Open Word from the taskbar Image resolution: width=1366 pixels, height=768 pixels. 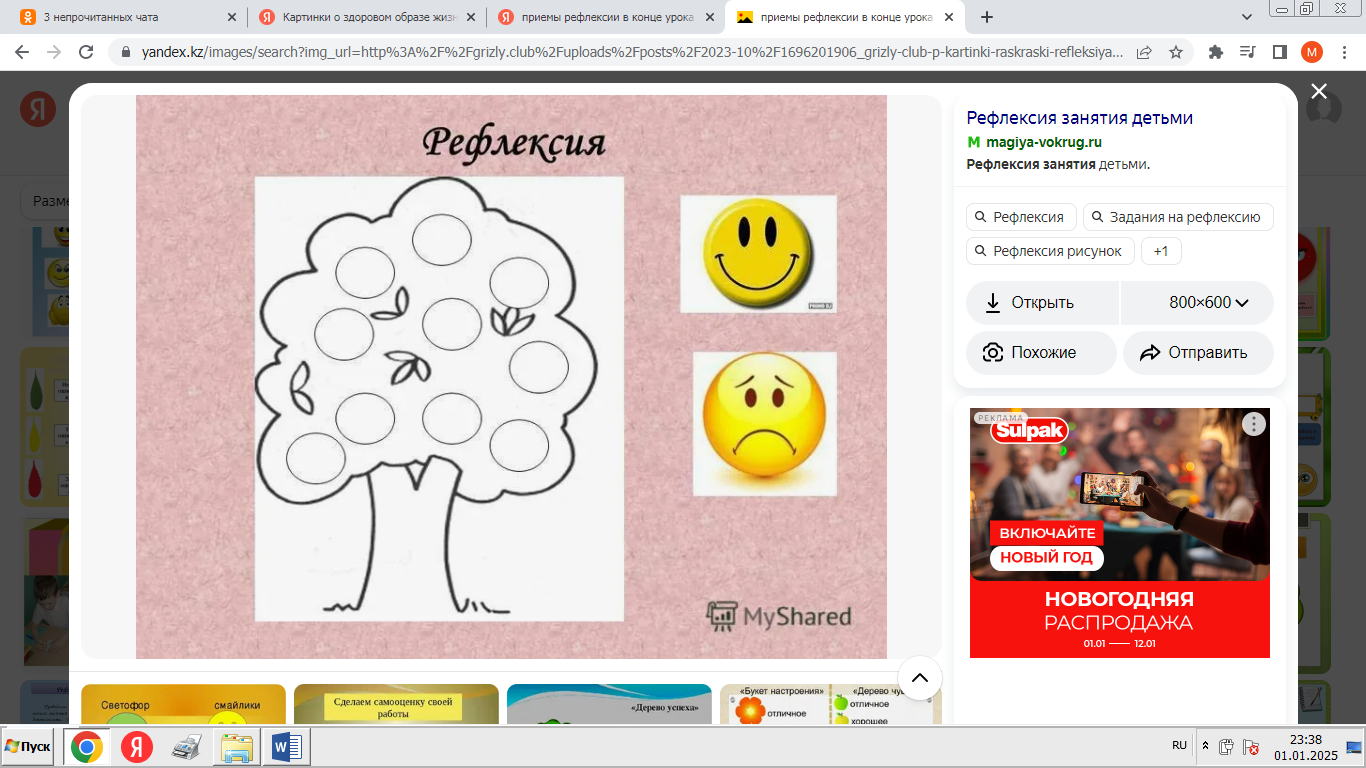[286, 747]
